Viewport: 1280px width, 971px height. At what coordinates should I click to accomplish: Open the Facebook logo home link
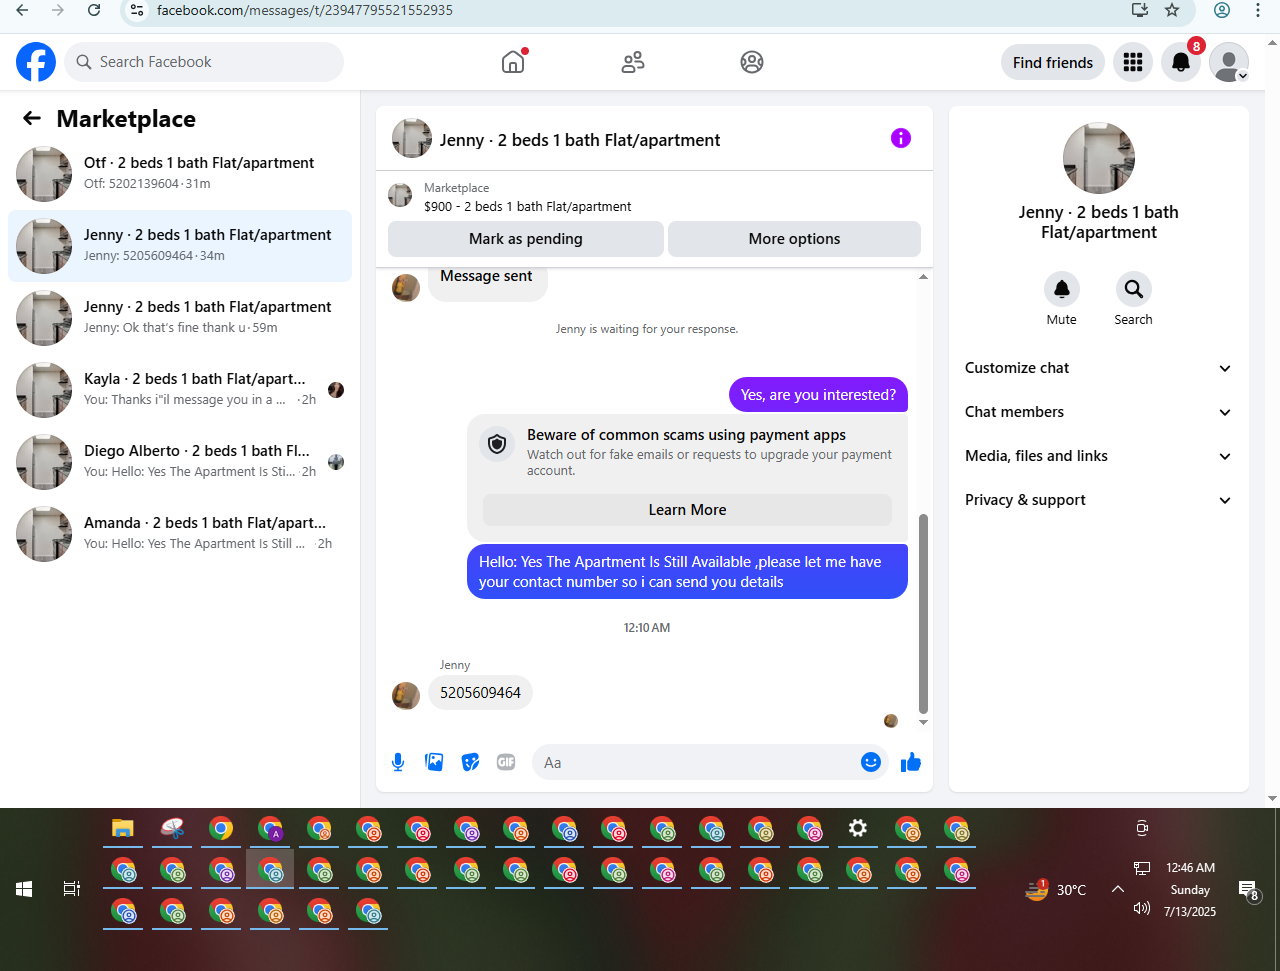pyautogui.click(x=36, y=62)
